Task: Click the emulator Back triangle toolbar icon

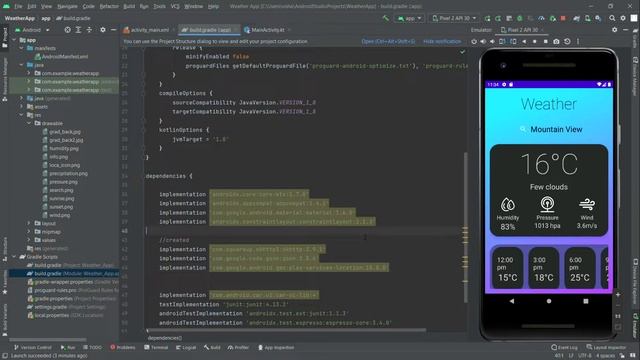Action: pos(524,42)
